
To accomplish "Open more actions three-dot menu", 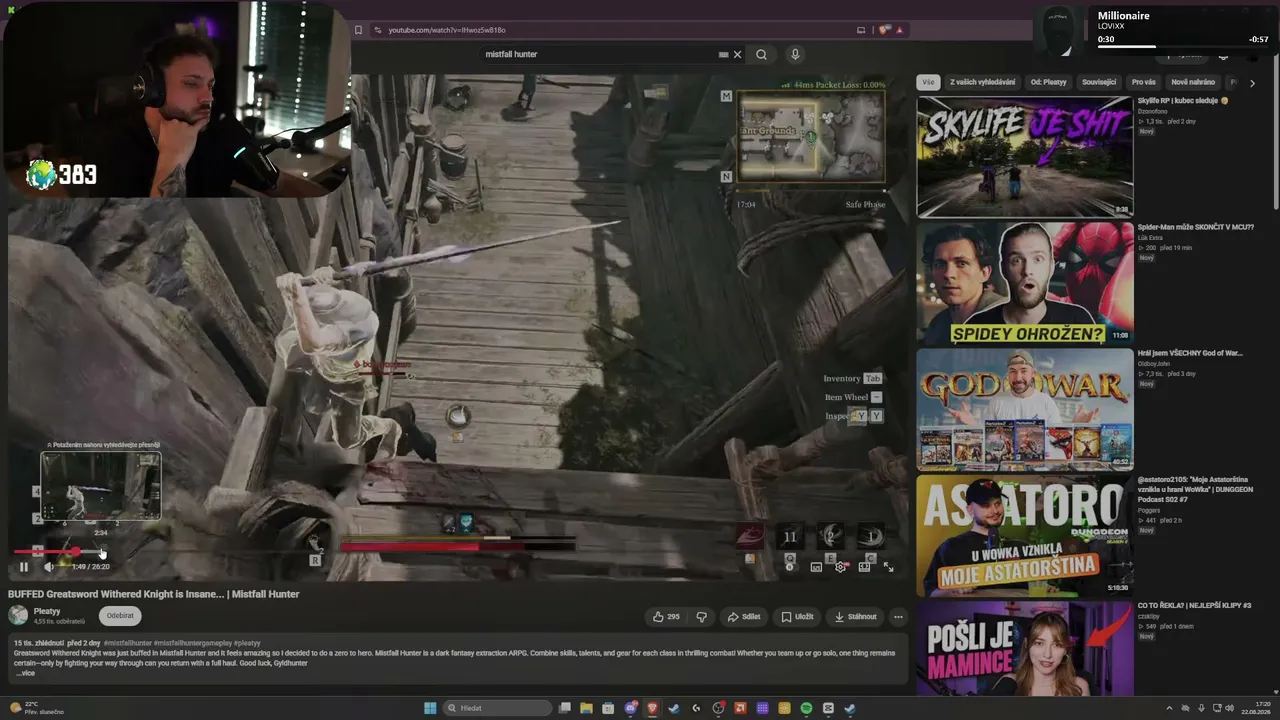I will click(898, 617).
